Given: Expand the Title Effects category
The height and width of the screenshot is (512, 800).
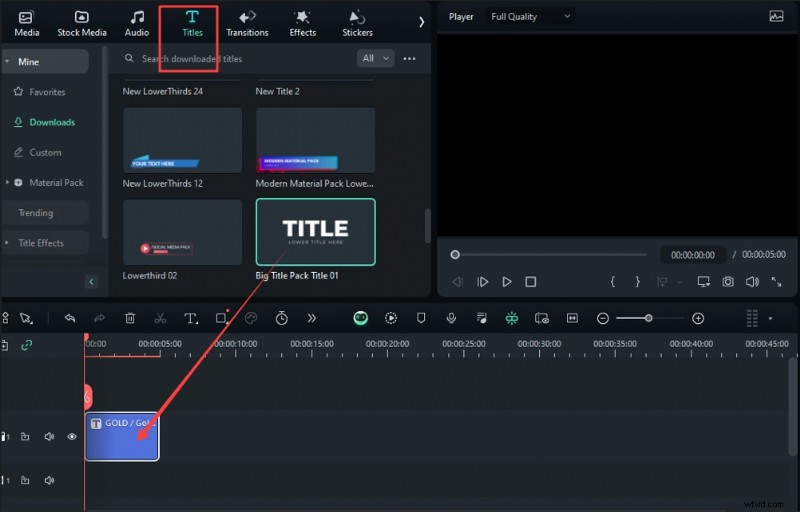Looking at the screenshot, I should coord(40,243).
